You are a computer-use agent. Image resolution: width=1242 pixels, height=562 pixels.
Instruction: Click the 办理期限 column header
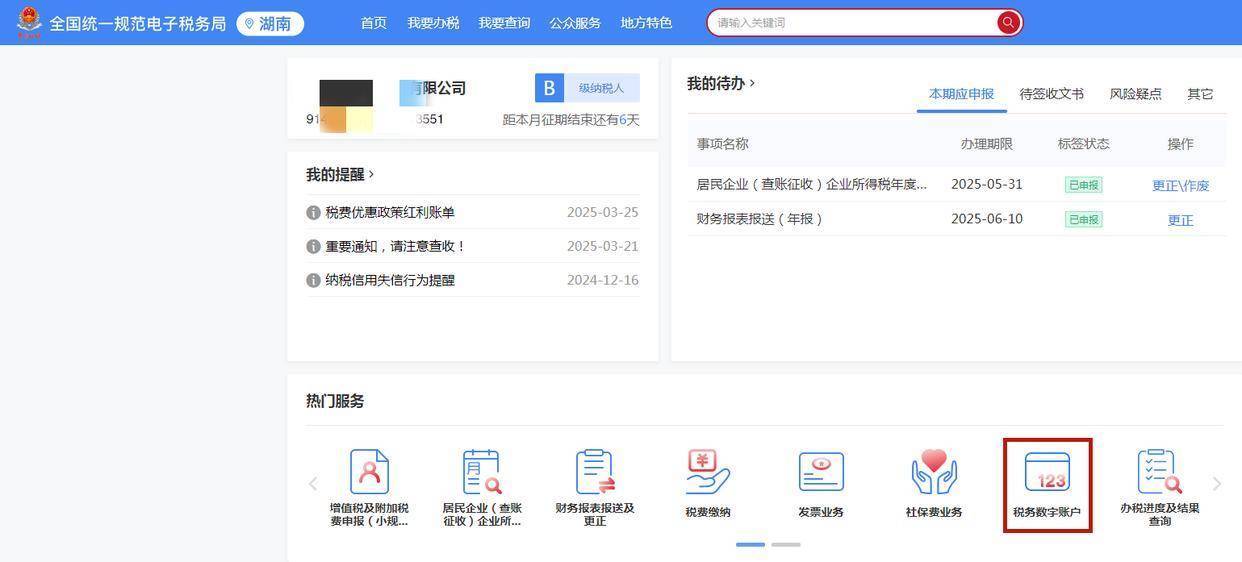pyautogui.click(x=987, y=144)
